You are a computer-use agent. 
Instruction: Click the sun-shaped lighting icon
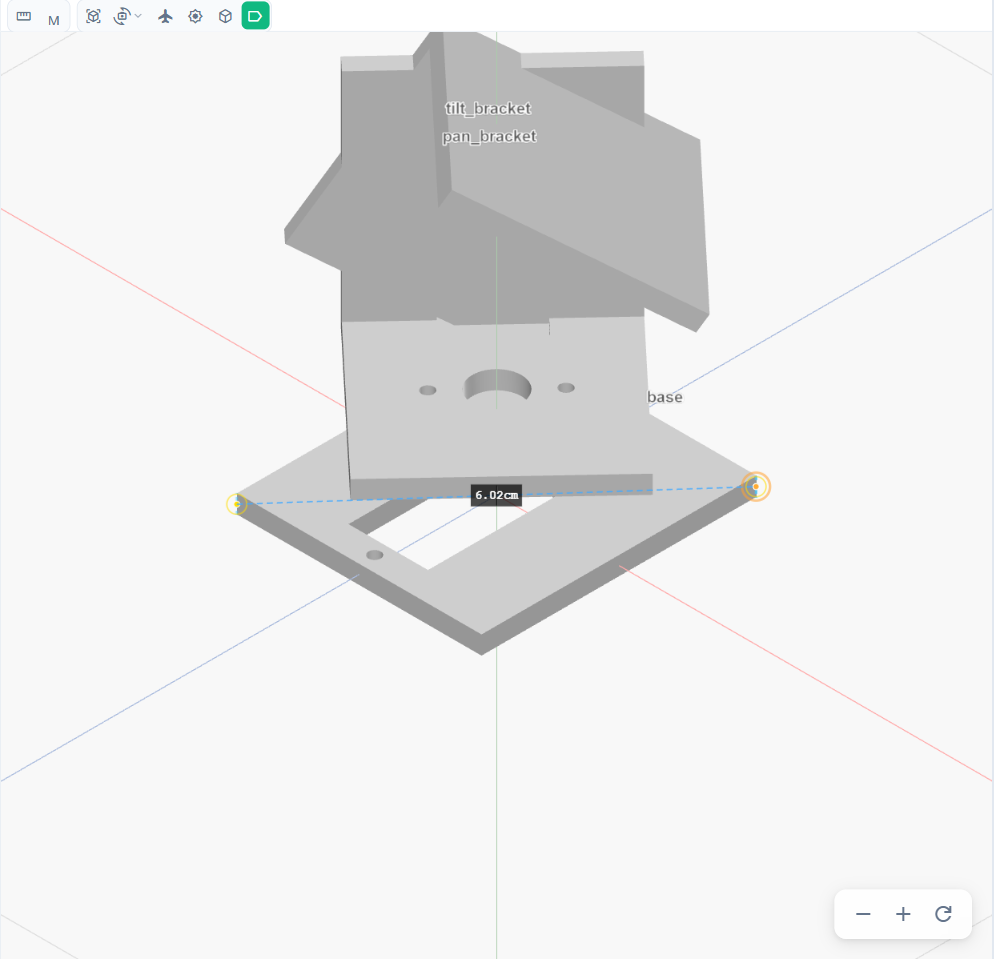pyautogui.click(x=195, y=16)
